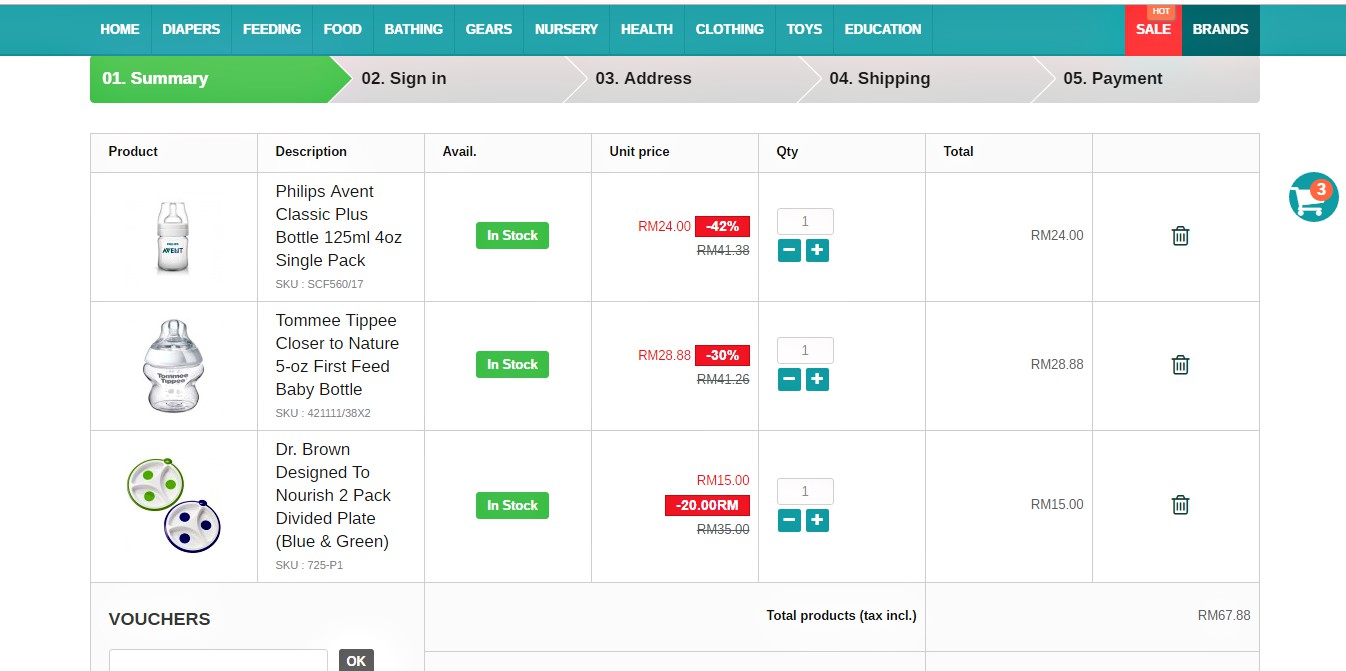Screen dimensions: 1346x671
Task: Click In Stock badge for Philips Avent
Action: click(x=512, y=236)
